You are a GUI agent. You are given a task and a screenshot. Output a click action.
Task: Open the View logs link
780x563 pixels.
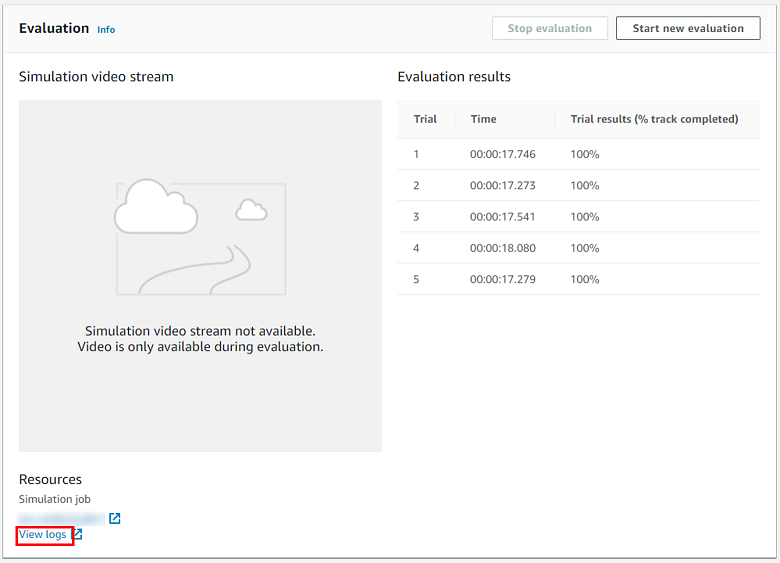(x=43, y=535)
